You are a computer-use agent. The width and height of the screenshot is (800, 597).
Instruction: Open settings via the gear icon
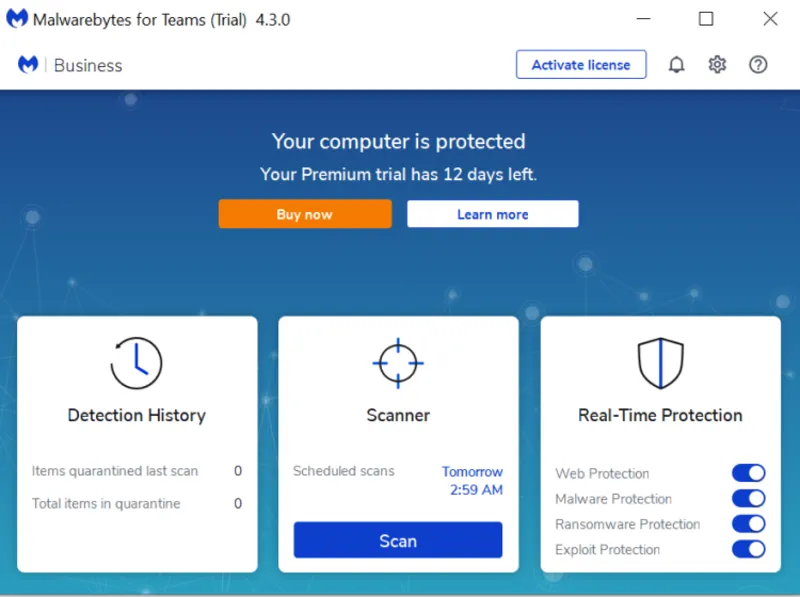pyautogui.click(x=717, y=65)
